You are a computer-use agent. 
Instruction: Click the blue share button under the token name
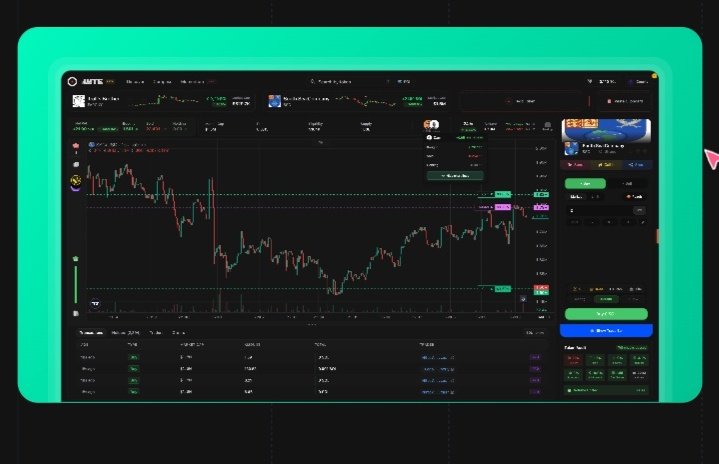coord(636,165)
